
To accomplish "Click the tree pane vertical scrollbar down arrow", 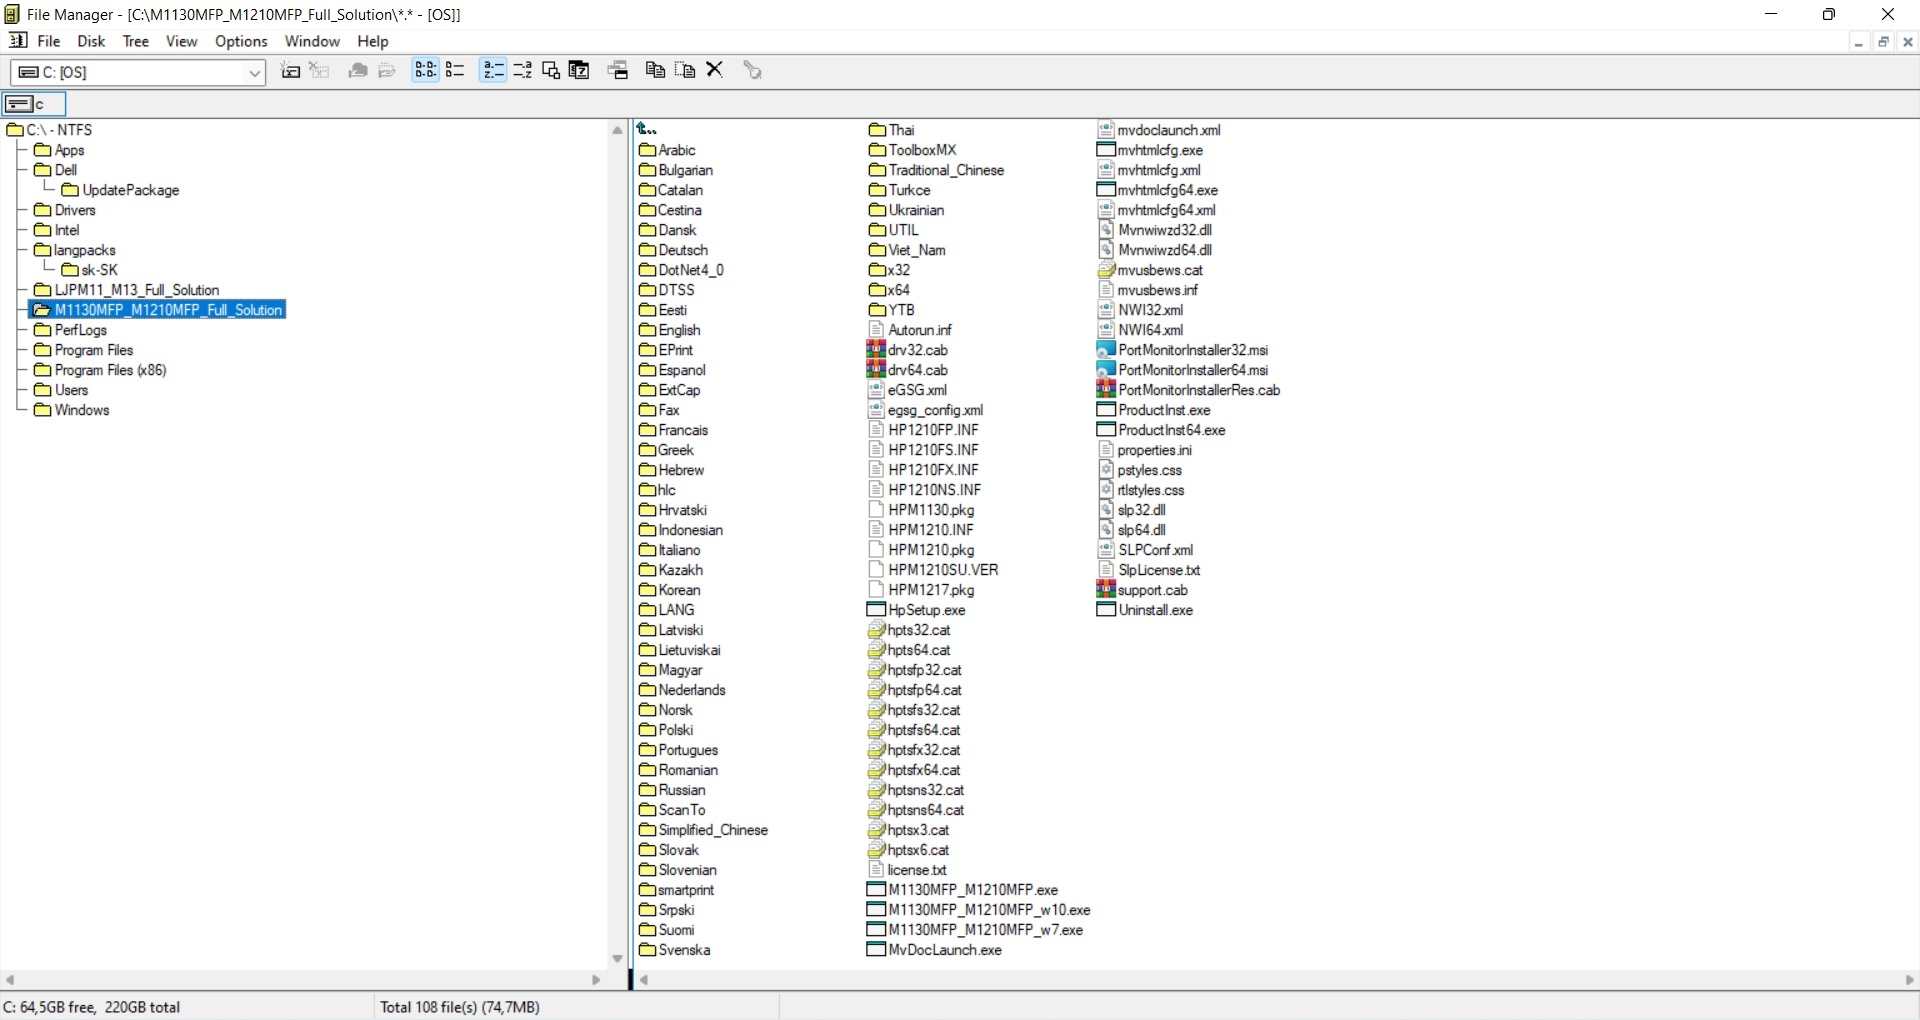I will [617, 959].
